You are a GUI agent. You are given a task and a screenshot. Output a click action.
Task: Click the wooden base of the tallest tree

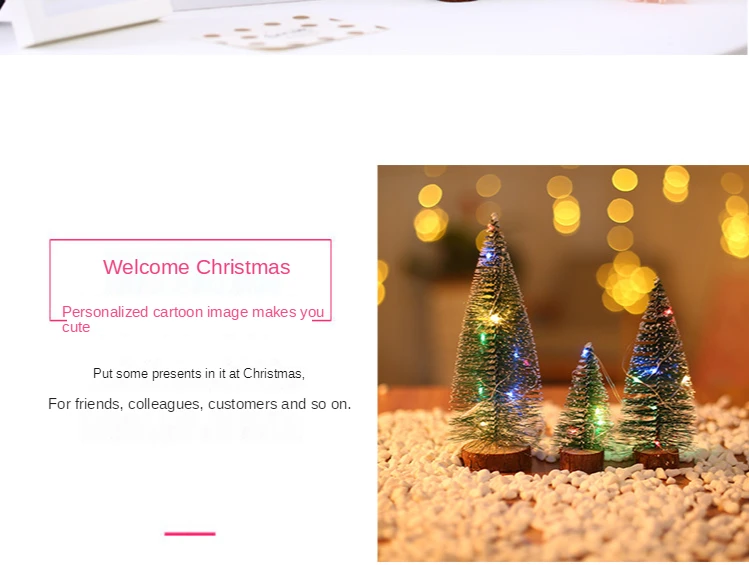496,457
